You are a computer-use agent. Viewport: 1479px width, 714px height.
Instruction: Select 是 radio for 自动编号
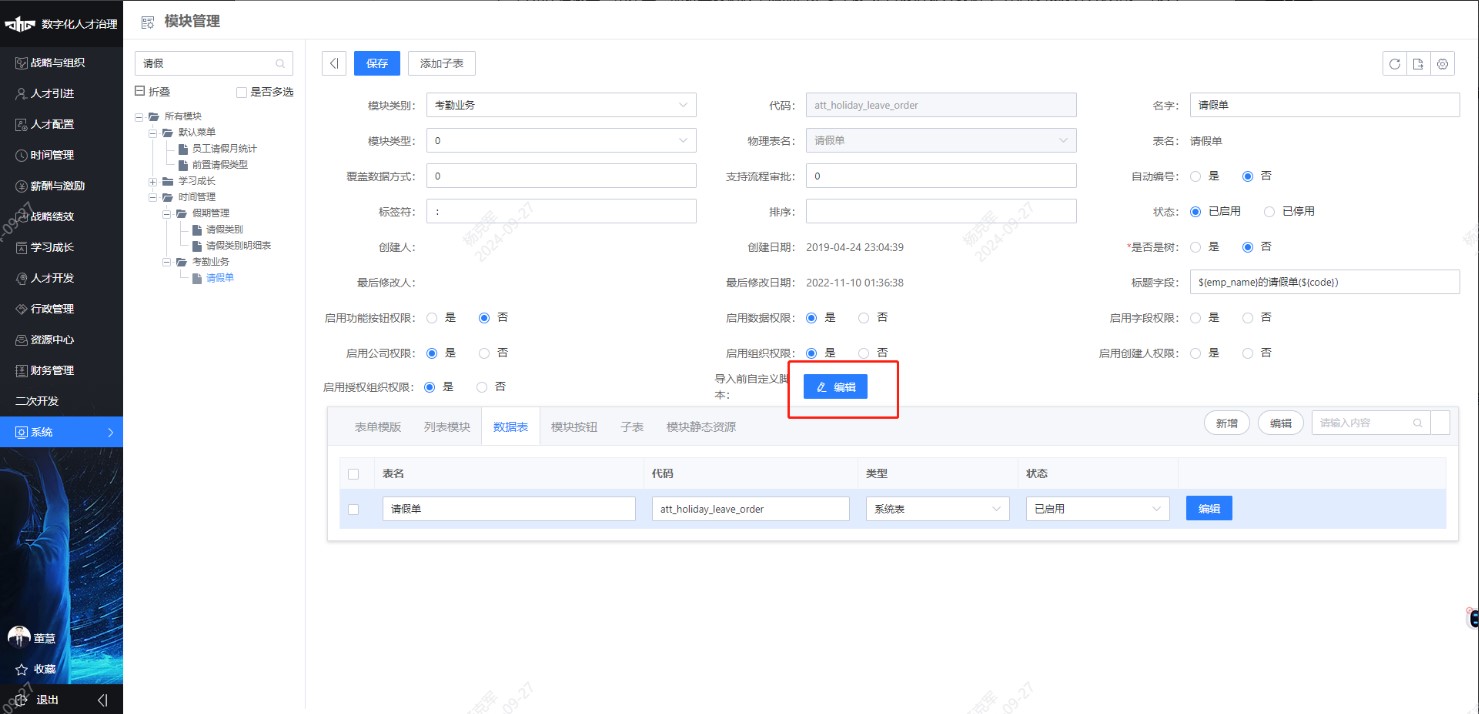(x=1195, y=176)
